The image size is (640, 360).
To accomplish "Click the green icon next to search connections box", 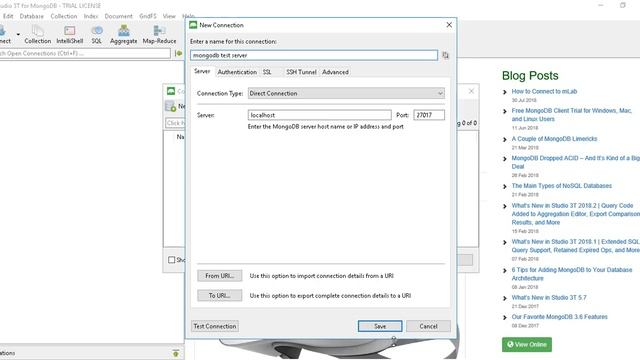I will coord(178,53).
